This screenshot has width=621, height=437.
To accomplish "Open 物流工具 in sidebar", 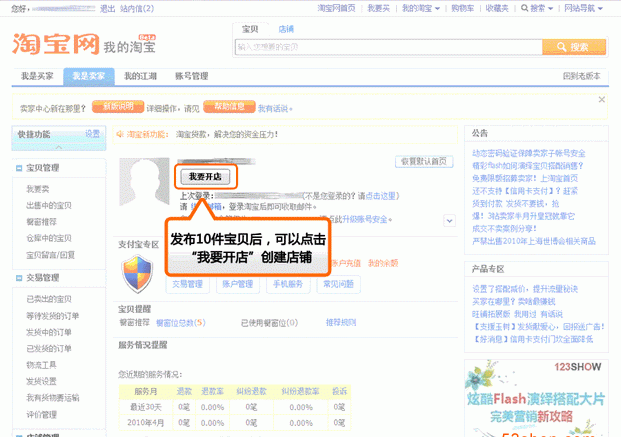I will 41,365.
